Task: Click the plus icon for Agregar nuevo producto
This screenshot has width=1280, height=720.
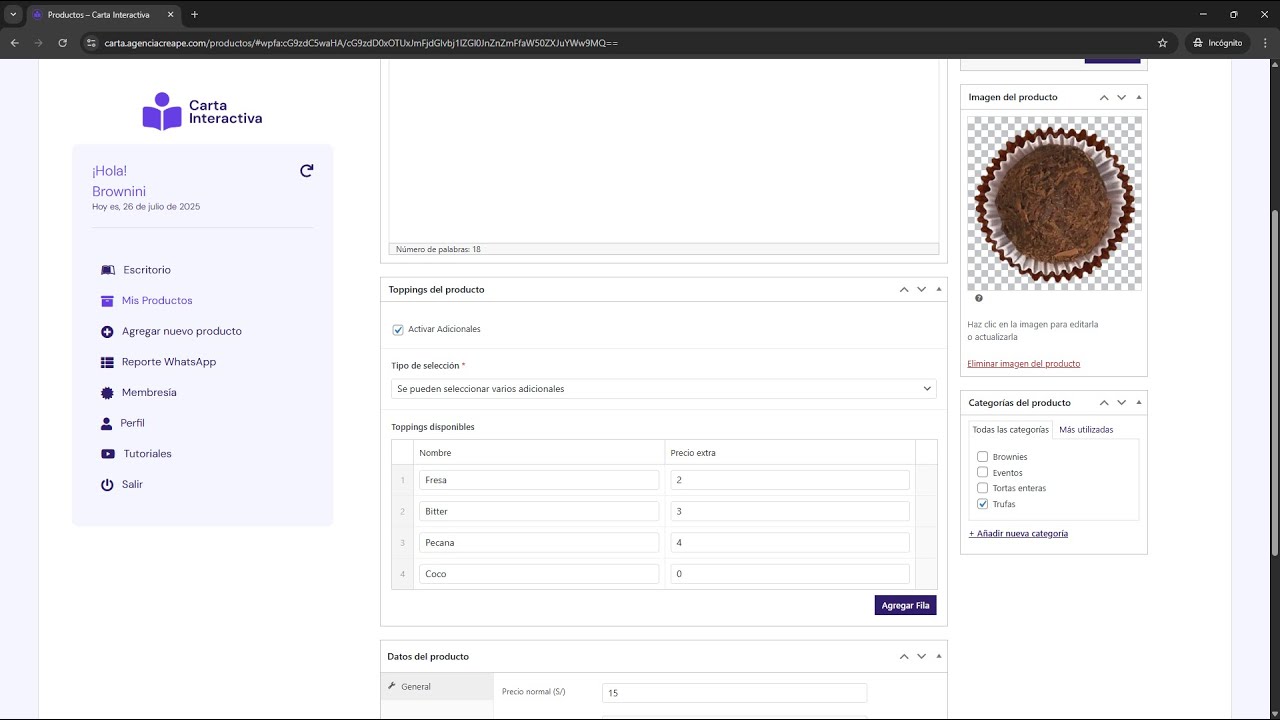Action: [x=107, y=331]
